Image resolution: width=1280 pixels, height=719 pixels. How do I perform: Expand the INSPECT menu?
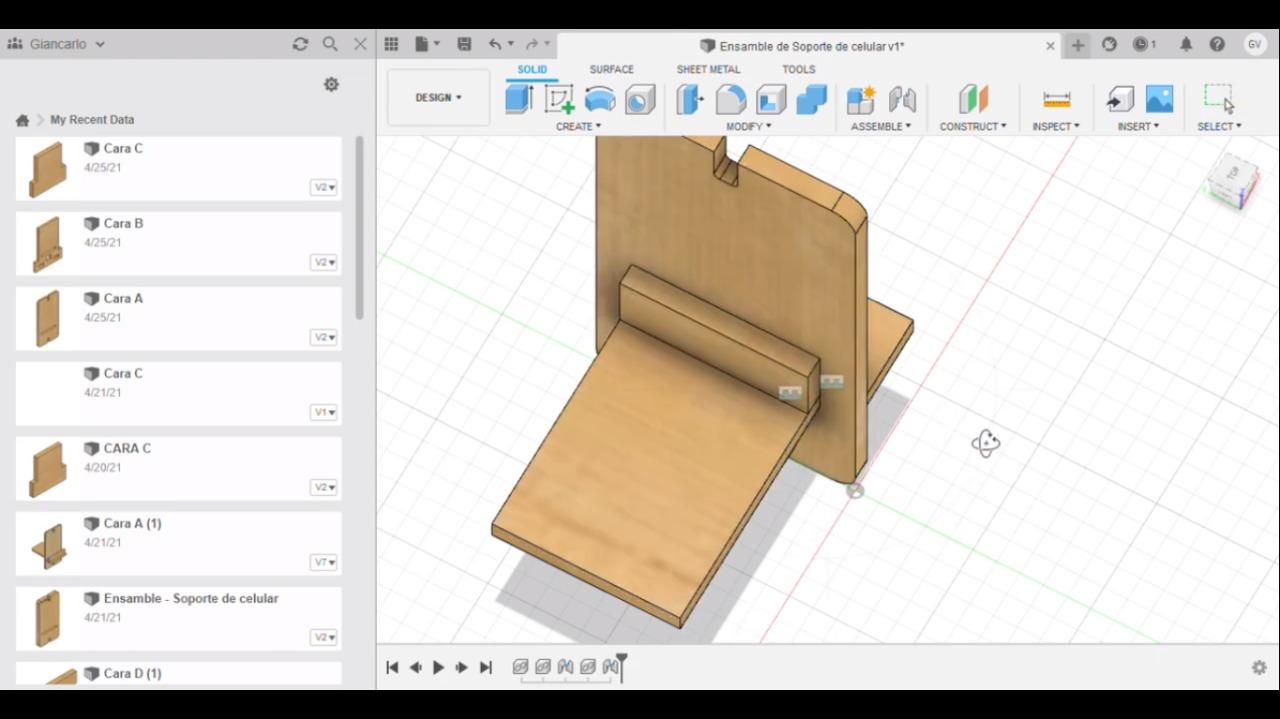pyautogui.click(x=1056, y=126)
